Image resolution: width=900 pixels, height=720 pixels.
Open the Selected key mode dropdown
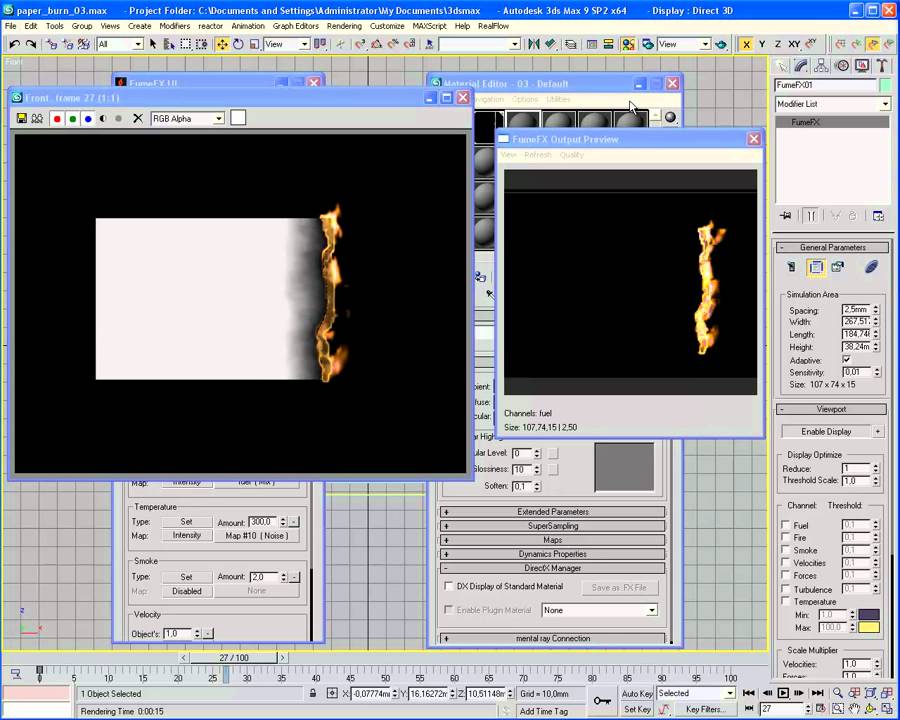point(696,693)
